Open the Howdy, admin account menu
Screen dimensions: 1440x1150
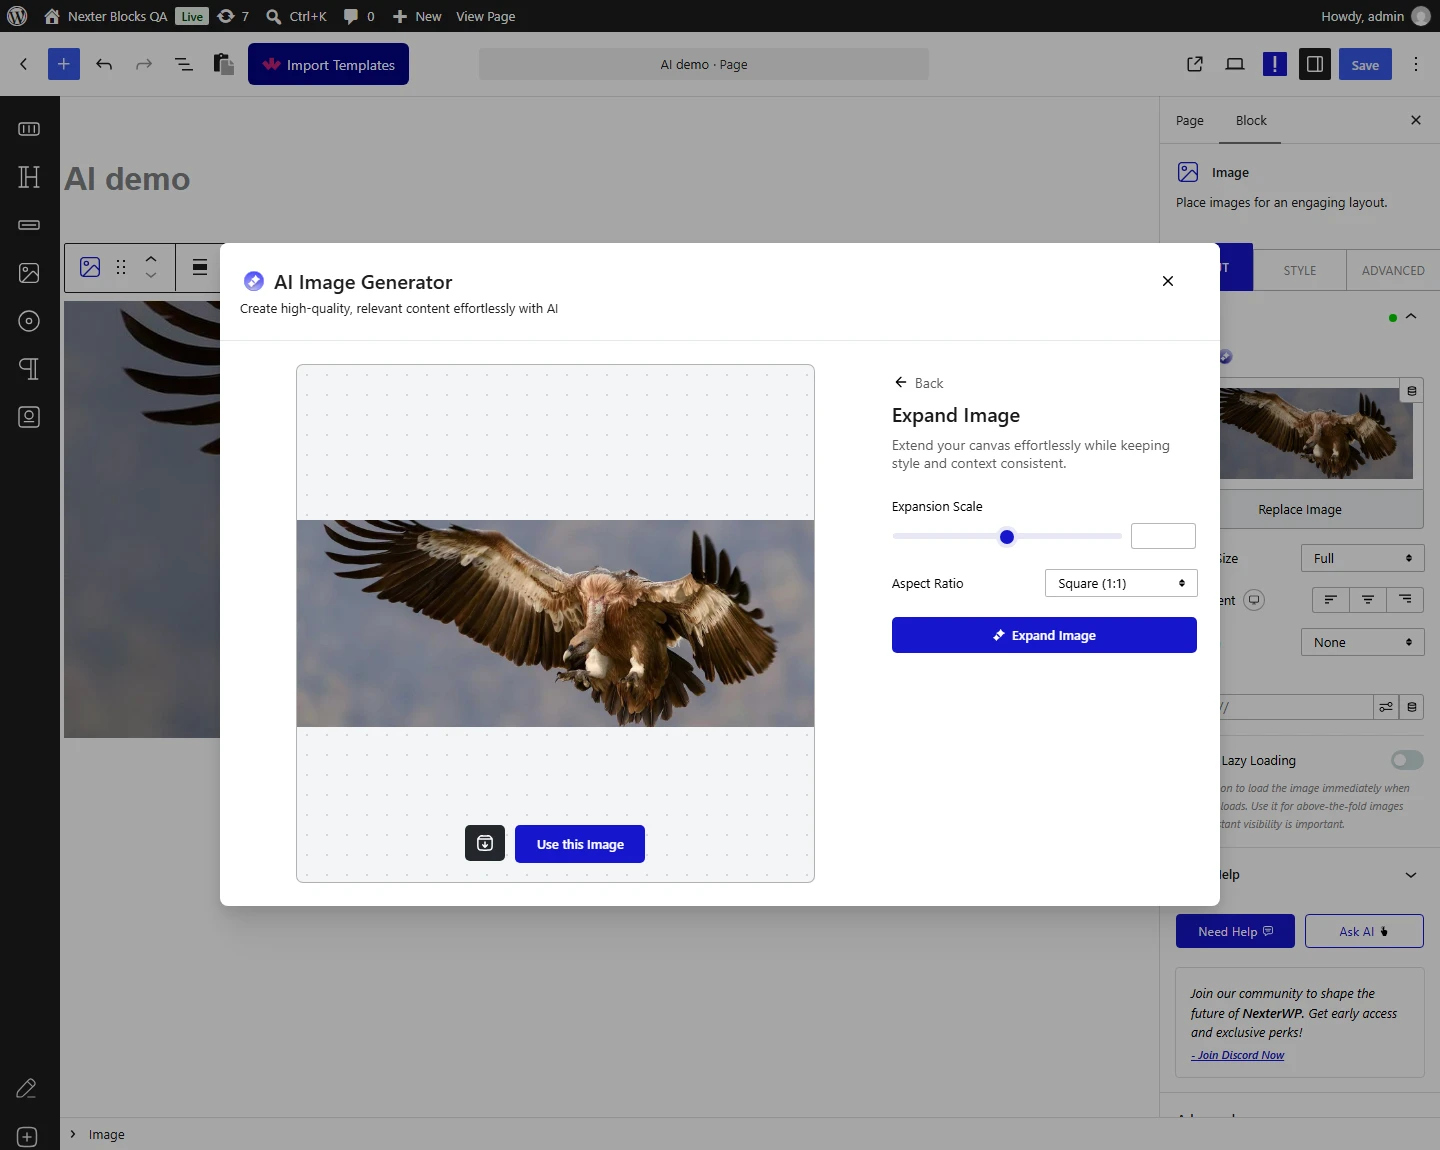point(1375,16)
